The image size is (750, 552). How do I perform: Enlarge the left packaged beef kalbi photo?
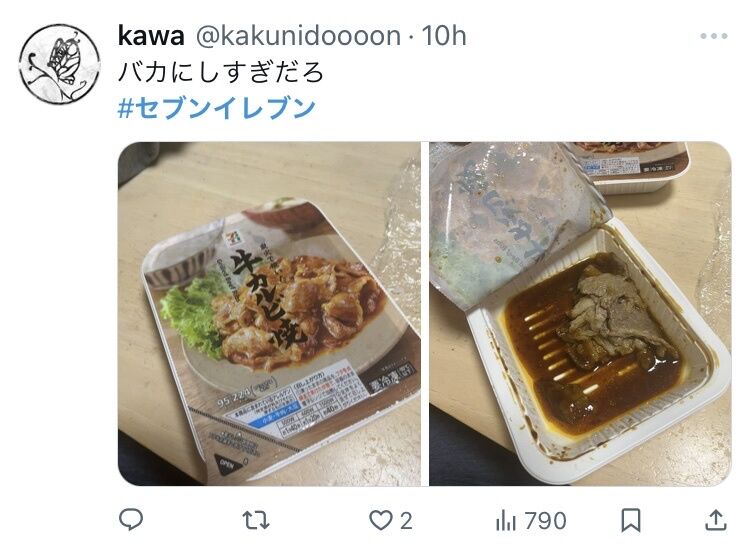click(x=269, y=314)
